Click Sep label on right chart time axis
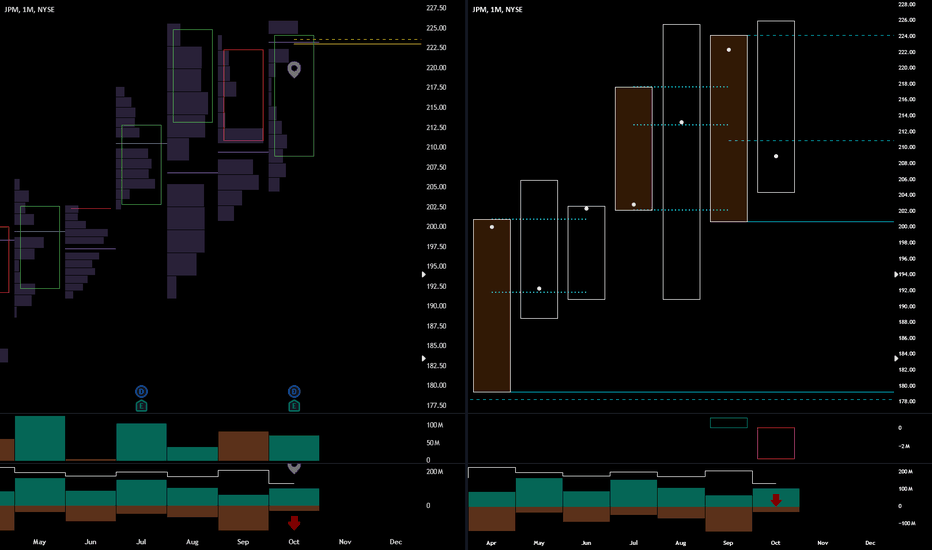This screenshot has height=550, width=932. click(x=728, y=543)
